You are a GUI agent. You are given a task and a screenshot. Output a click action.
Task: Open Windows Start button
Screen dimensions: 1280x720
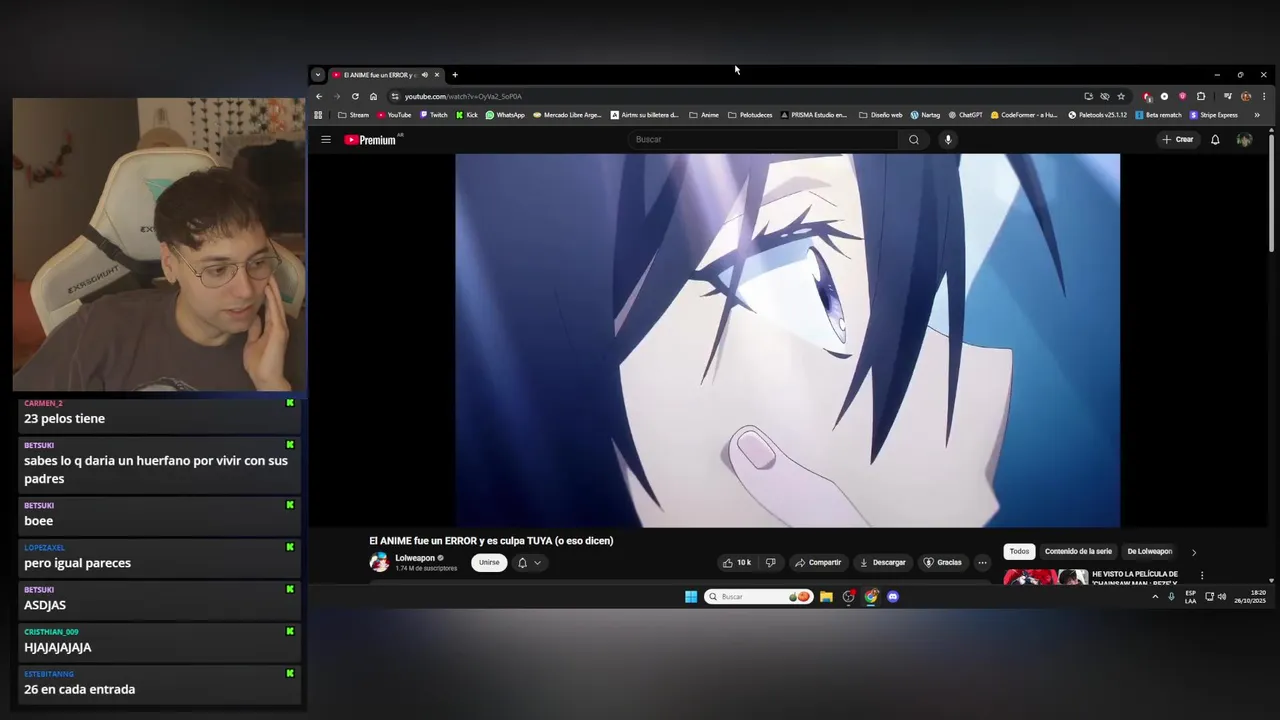(x=691, y=597)
